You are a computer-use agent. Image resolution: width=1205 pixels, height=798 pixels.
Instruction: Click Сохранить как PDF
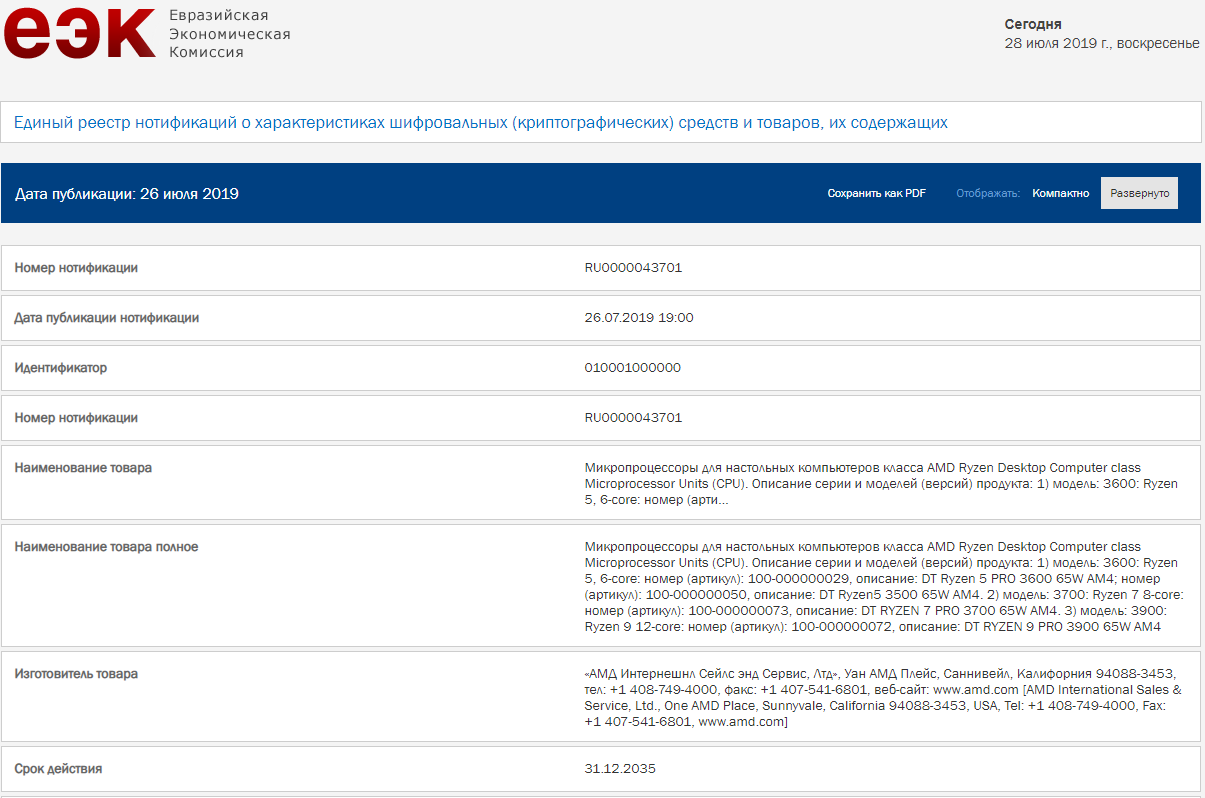tap(876, 194)
